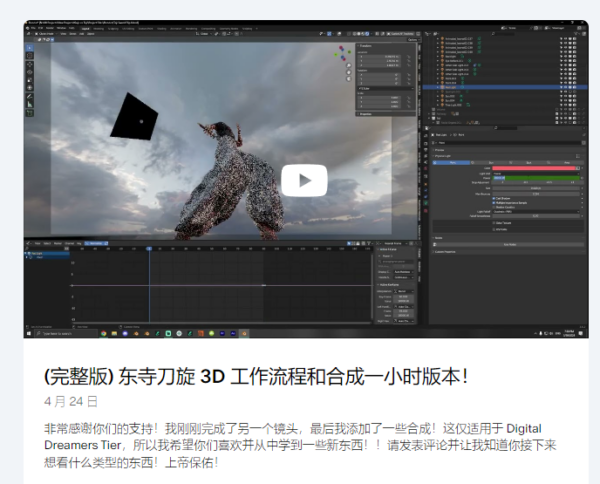This screenshot has height=484, width=600.
Task: Select the Select Box tool in Blender's toolbar
Action: 30,47
